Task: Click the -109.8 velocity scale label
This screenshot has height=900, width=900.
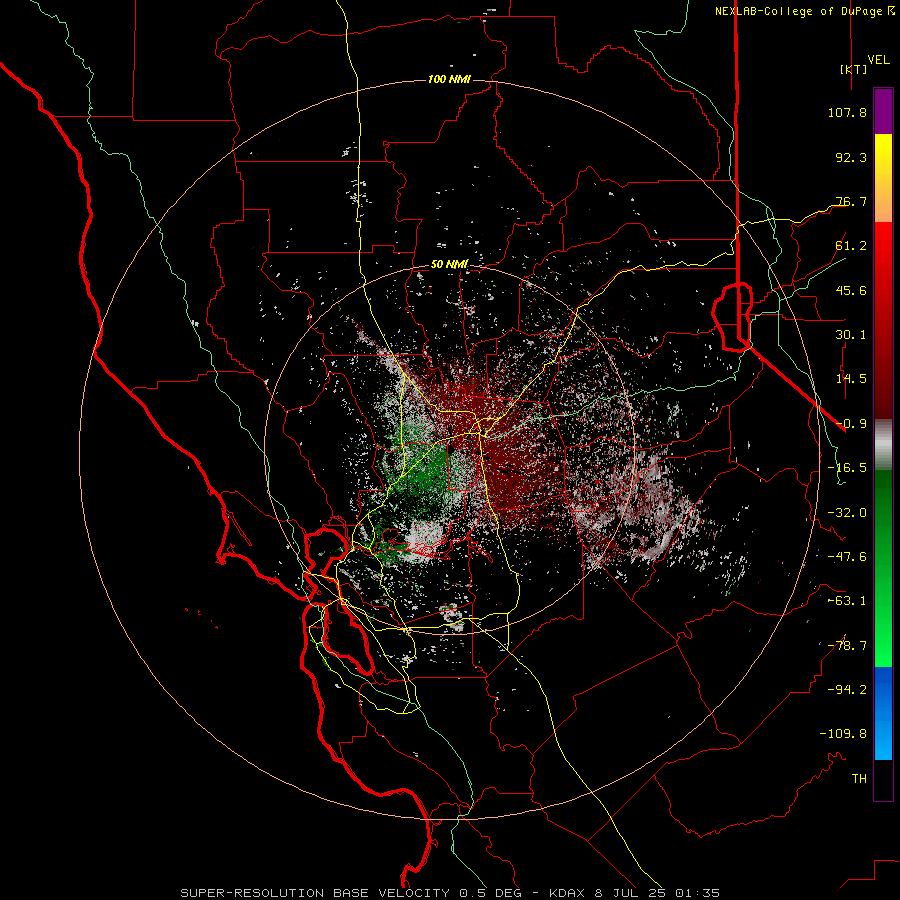Action: tap(843, 734)
